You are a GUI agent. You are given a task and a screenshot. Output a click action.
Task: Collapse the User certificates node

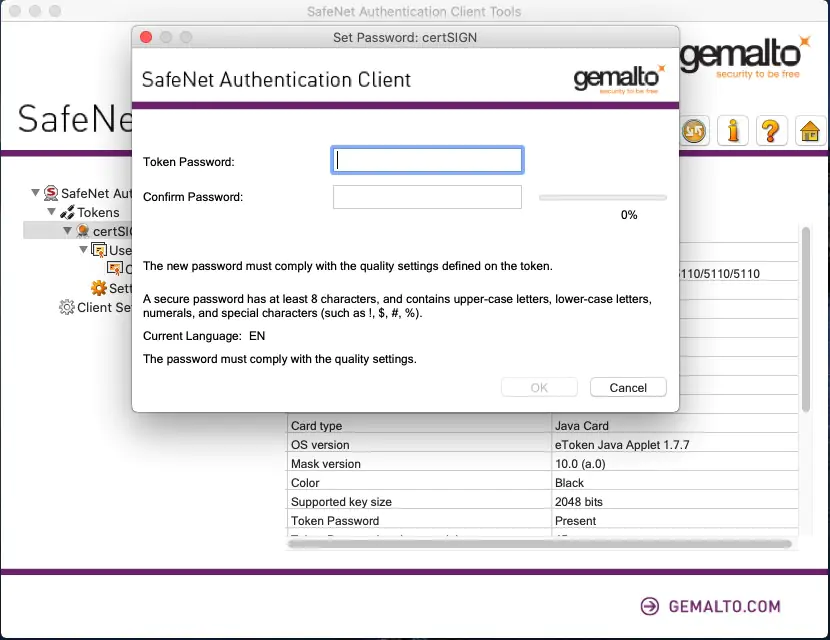[84, 250]
